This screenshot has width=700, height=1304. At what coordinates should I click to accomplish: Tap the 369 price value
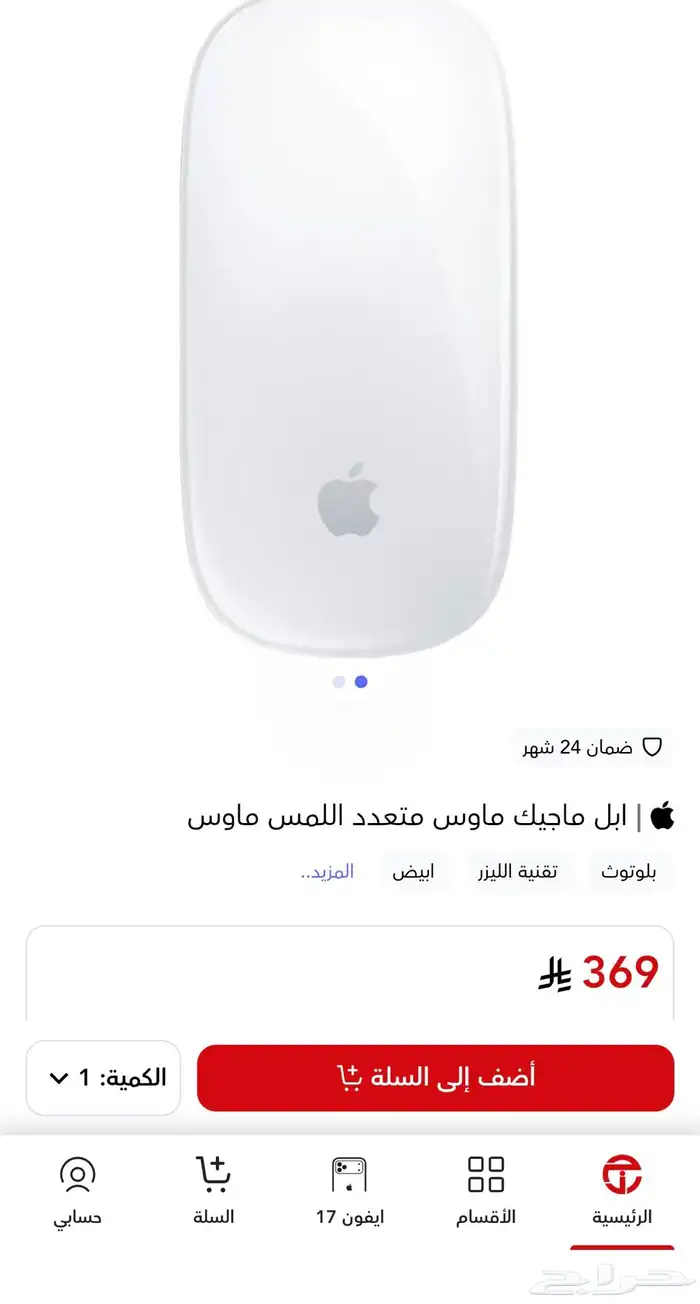click(x=620, y=972)
